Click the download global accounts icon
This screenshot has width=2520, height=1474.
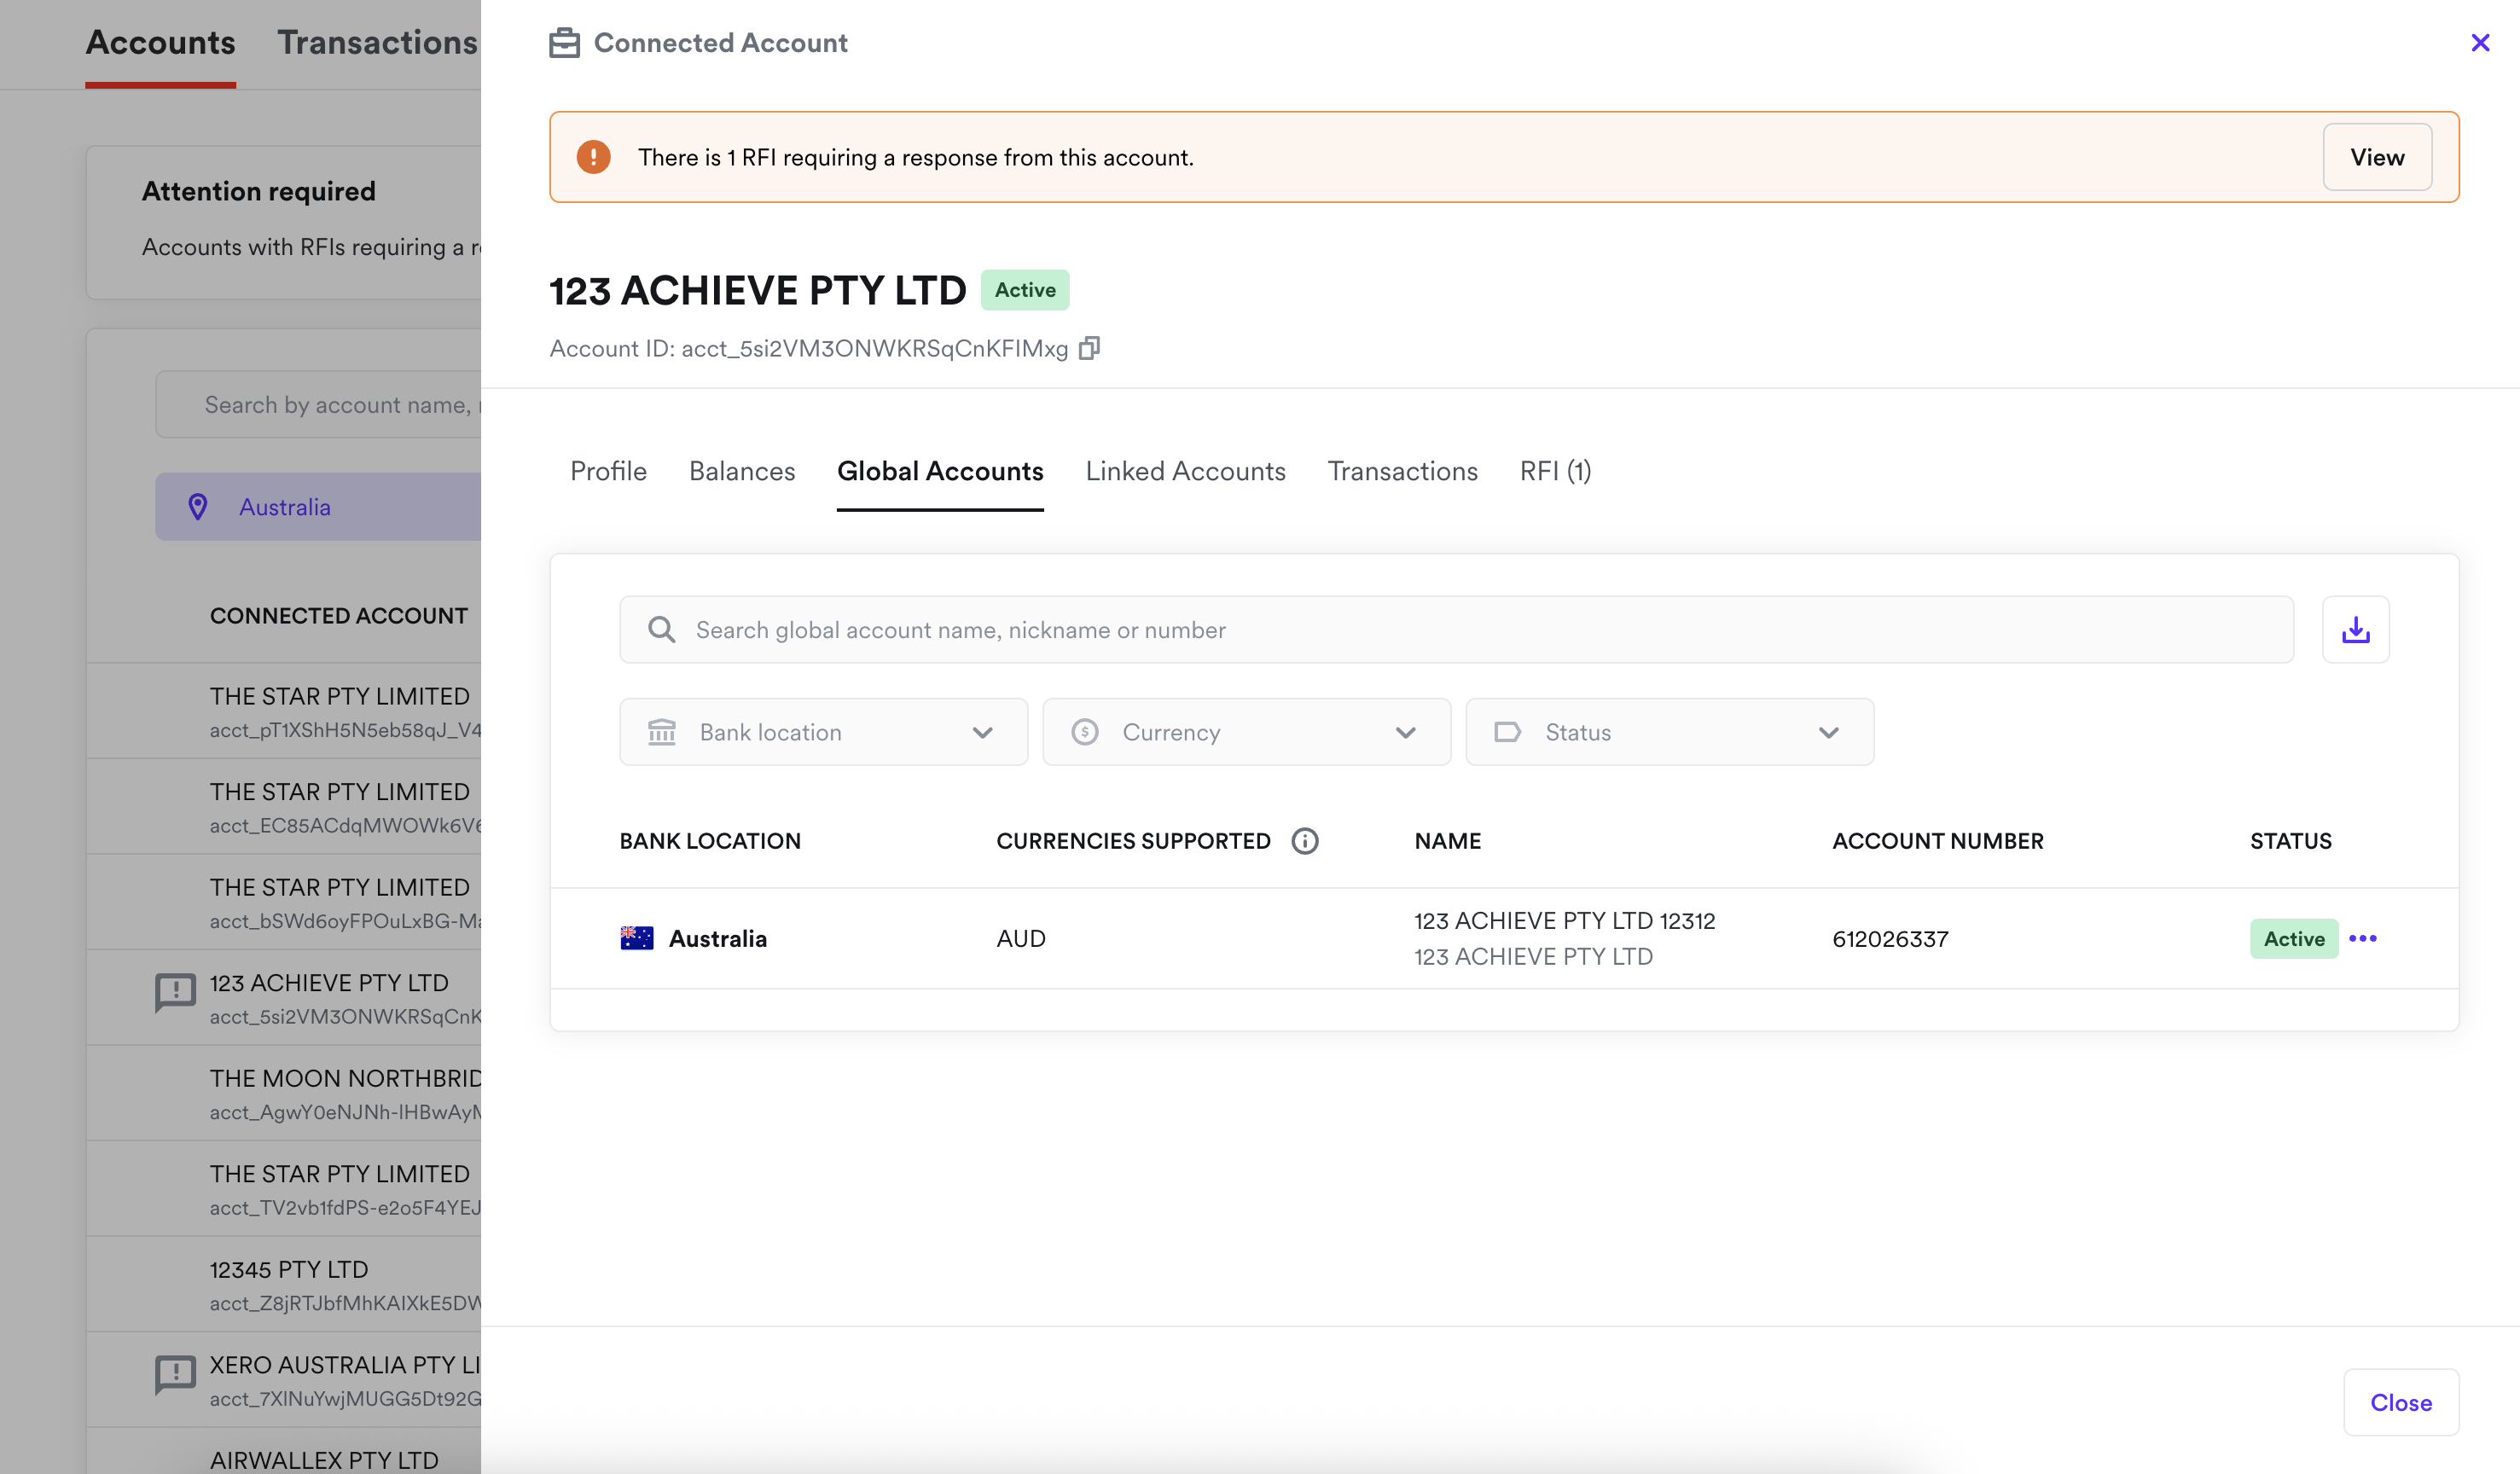pos(2355,630)
